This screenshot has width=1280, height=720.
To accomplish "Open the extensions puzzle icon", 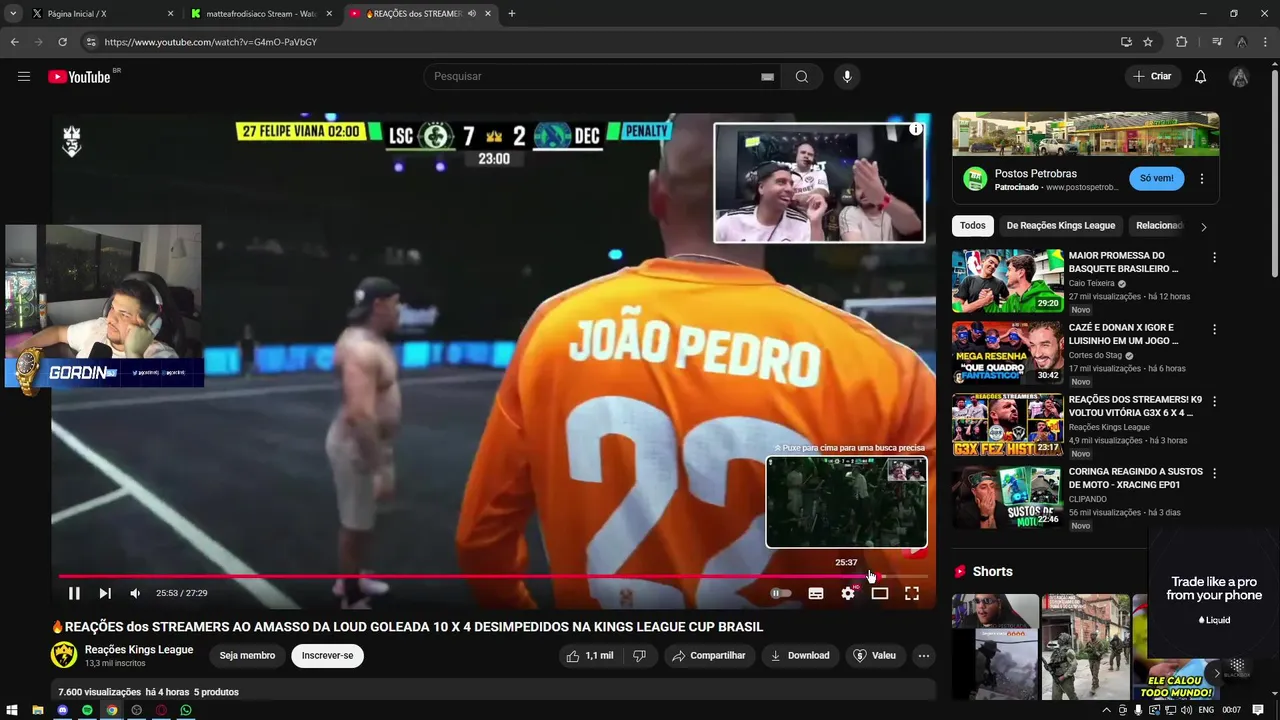I will click(1182, 42).
